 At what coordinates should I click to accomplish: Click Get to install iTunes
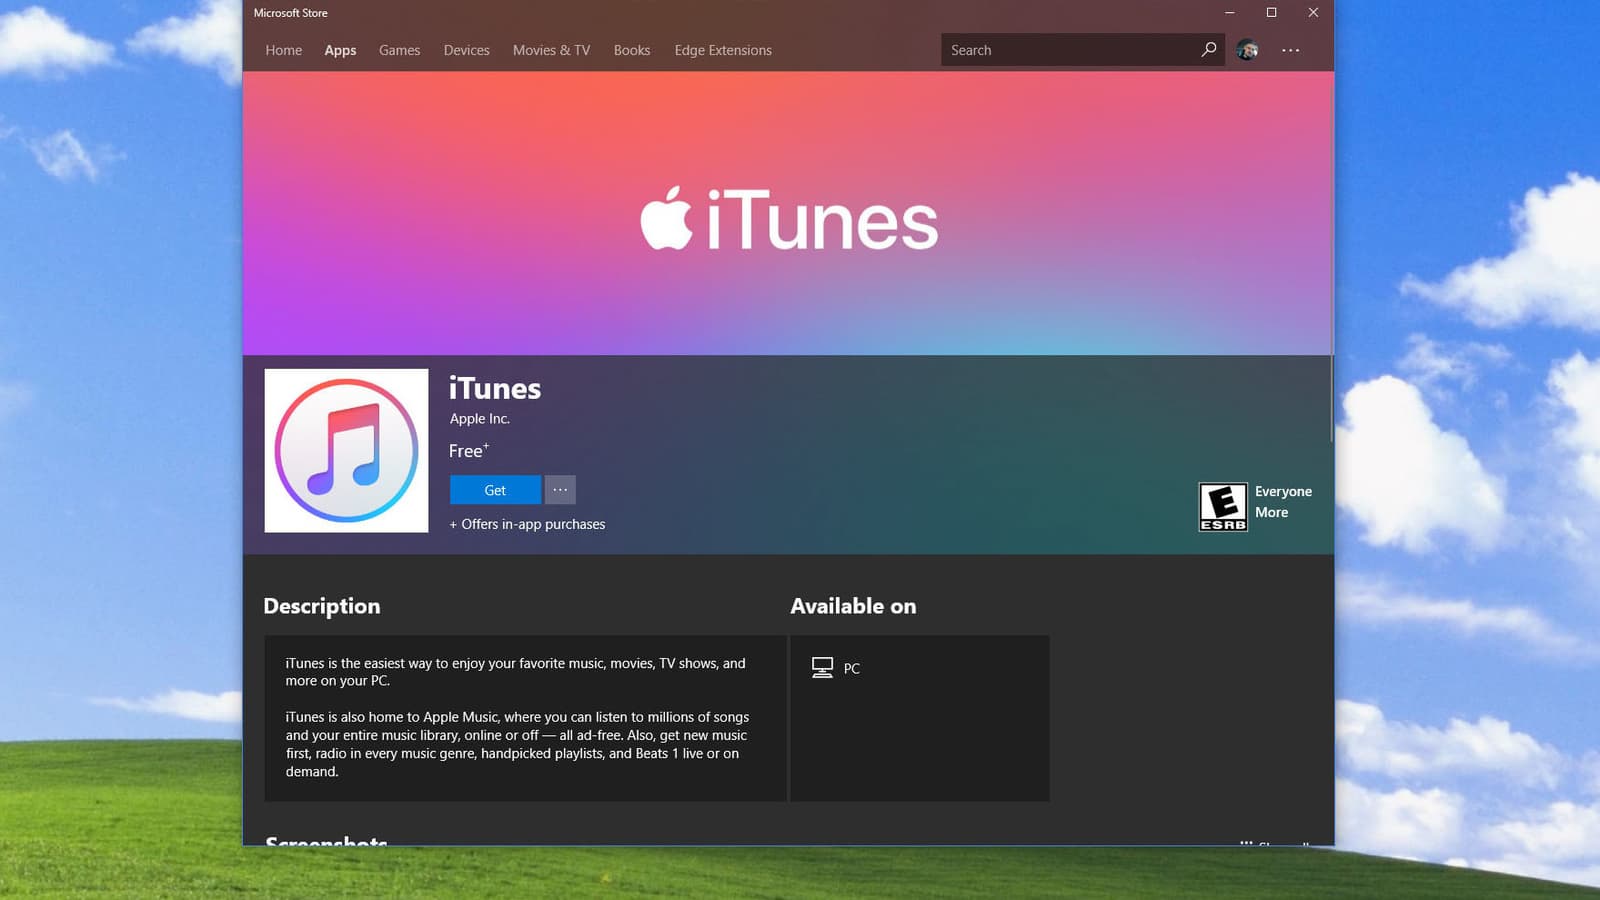click(495, 490)
